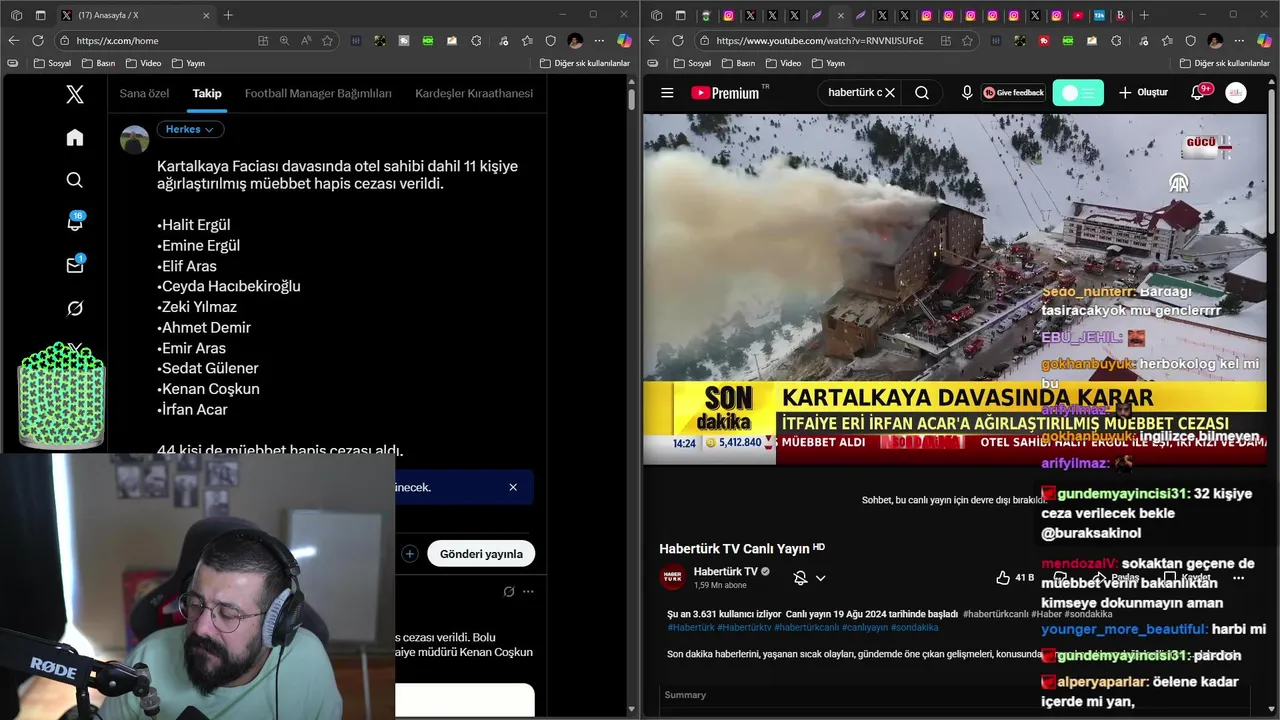Viewport: 1280px width, 720px height.
Task: Select the Takip tab on X
Action: coord(207,93)
